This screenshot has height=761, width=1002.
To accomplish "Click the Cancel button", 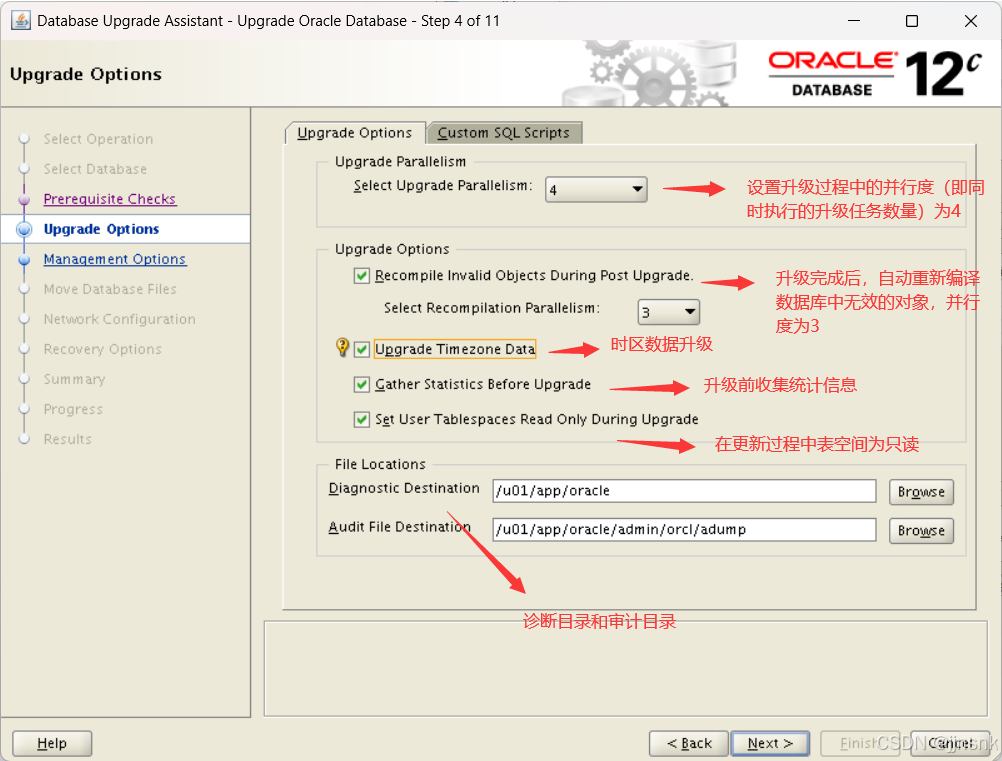I will pos(950,743).
